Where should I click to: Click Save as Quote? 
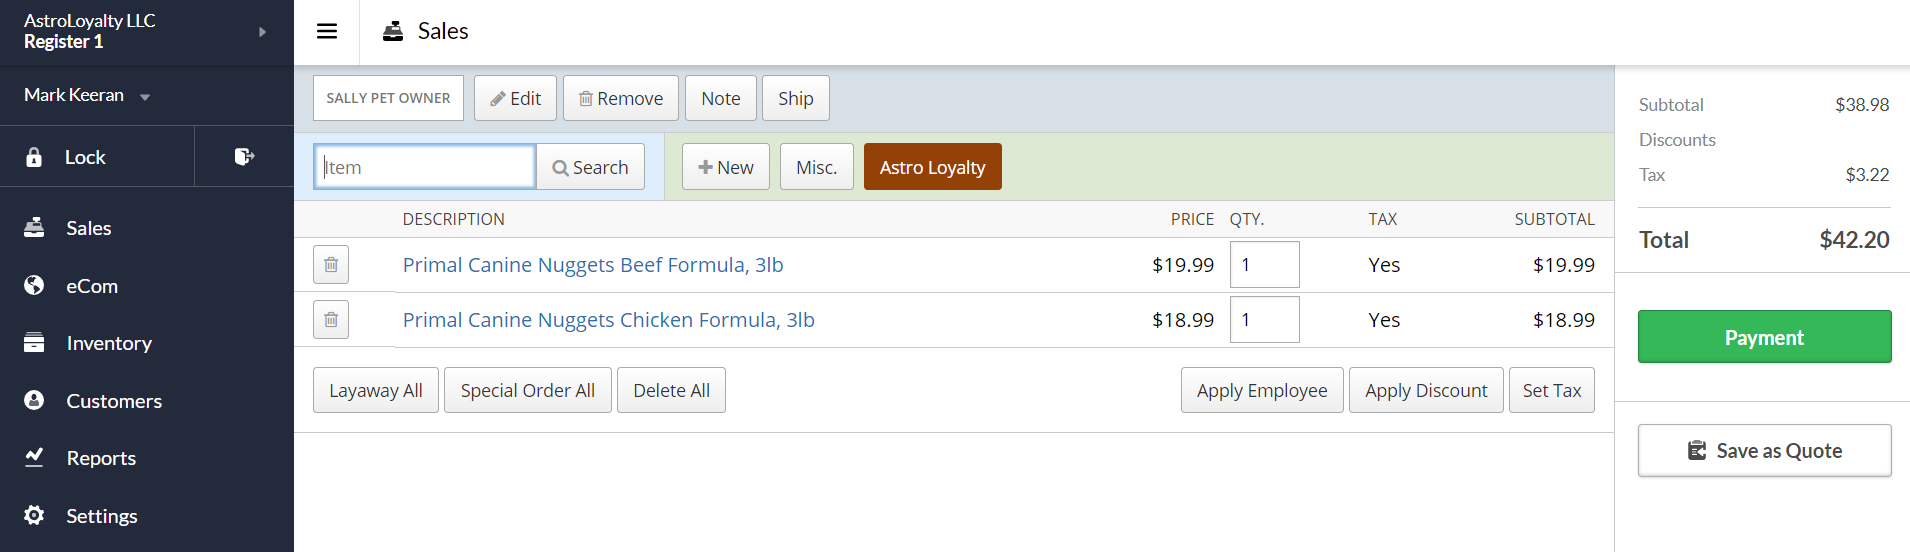pos(1764,451)
